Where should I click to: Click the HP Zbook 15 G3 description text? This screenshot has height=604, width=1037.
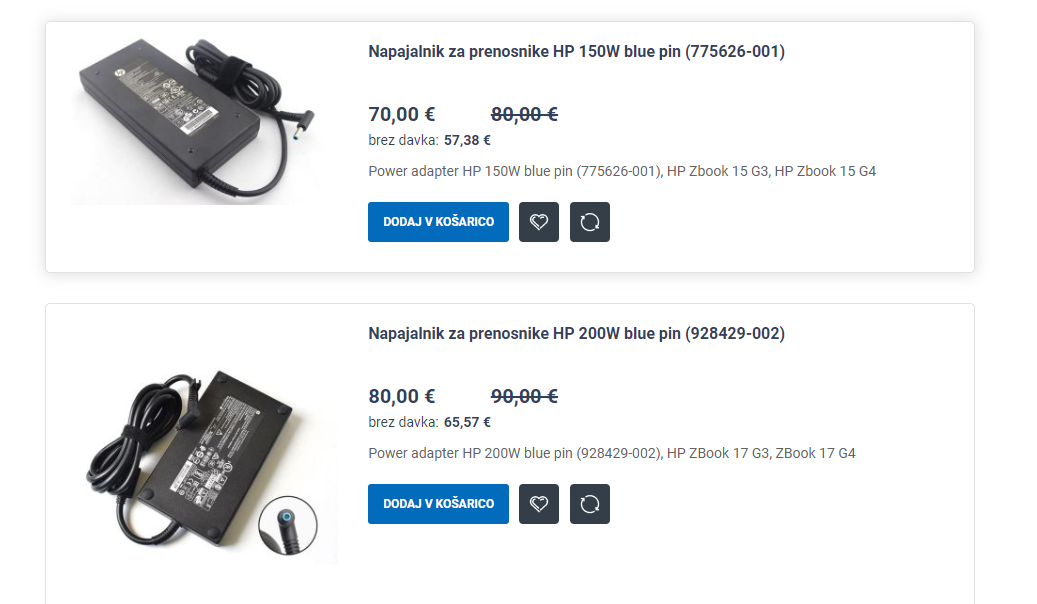point(718,171)
